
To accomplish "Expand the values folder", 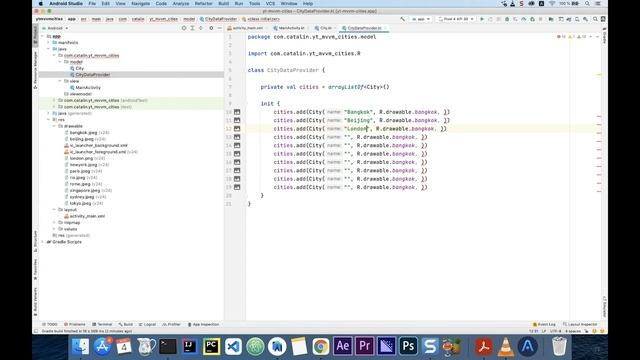I will [x=54, y=229].
